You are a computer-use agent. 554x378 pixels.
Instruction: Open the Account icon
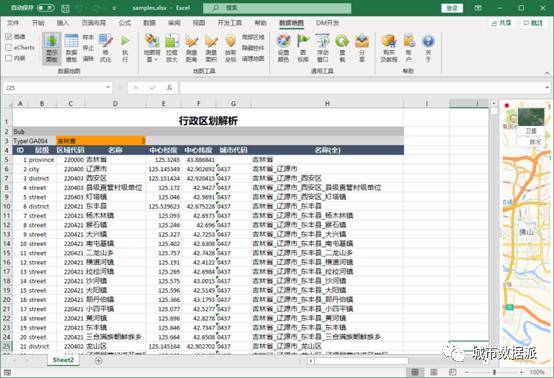click(409, 48)
